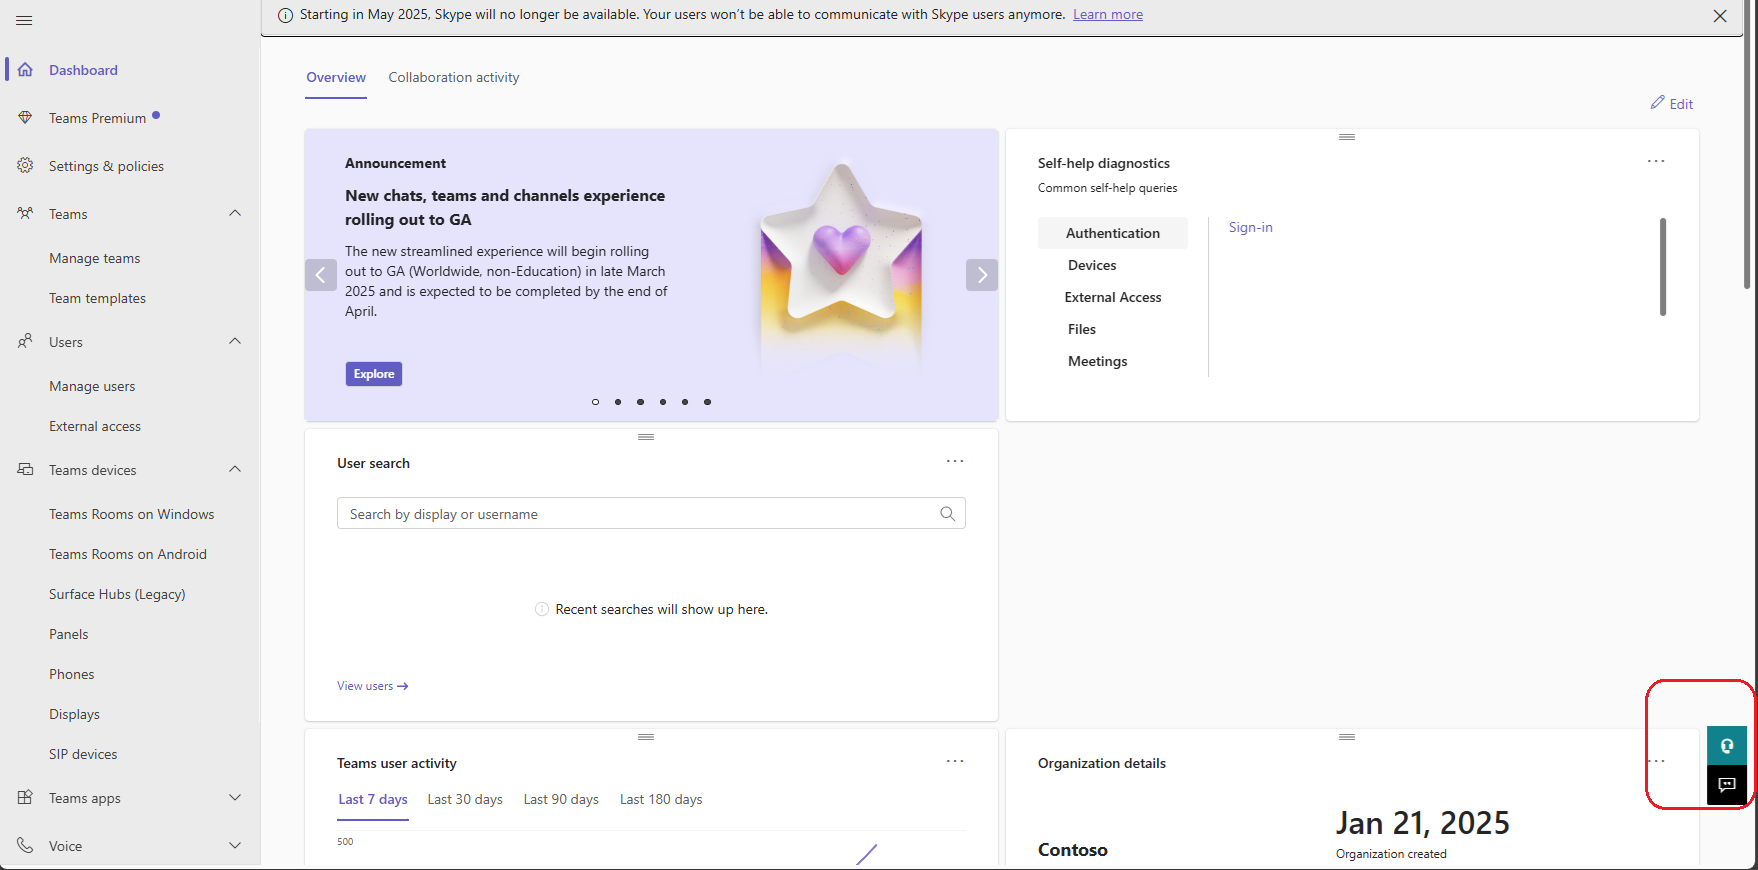Open Teams user activity more options

coord(955,761)
